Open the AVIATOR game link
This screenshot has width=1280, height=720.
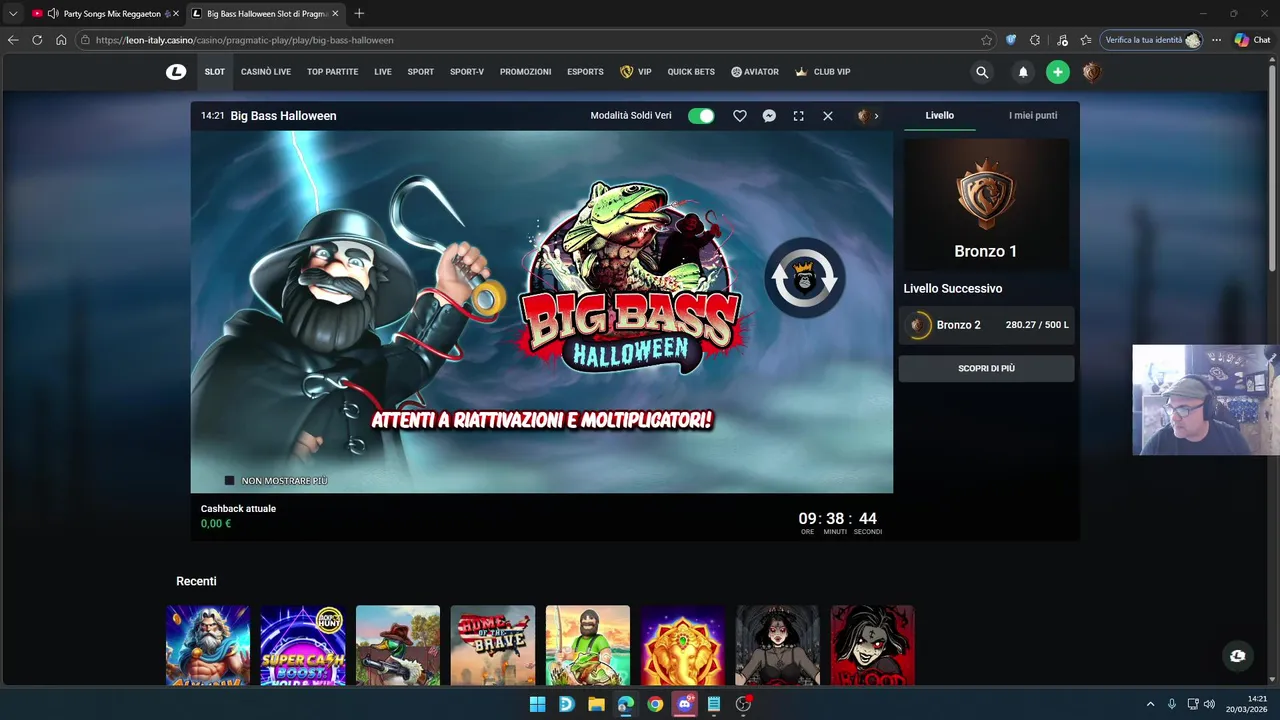coord(755,72)
